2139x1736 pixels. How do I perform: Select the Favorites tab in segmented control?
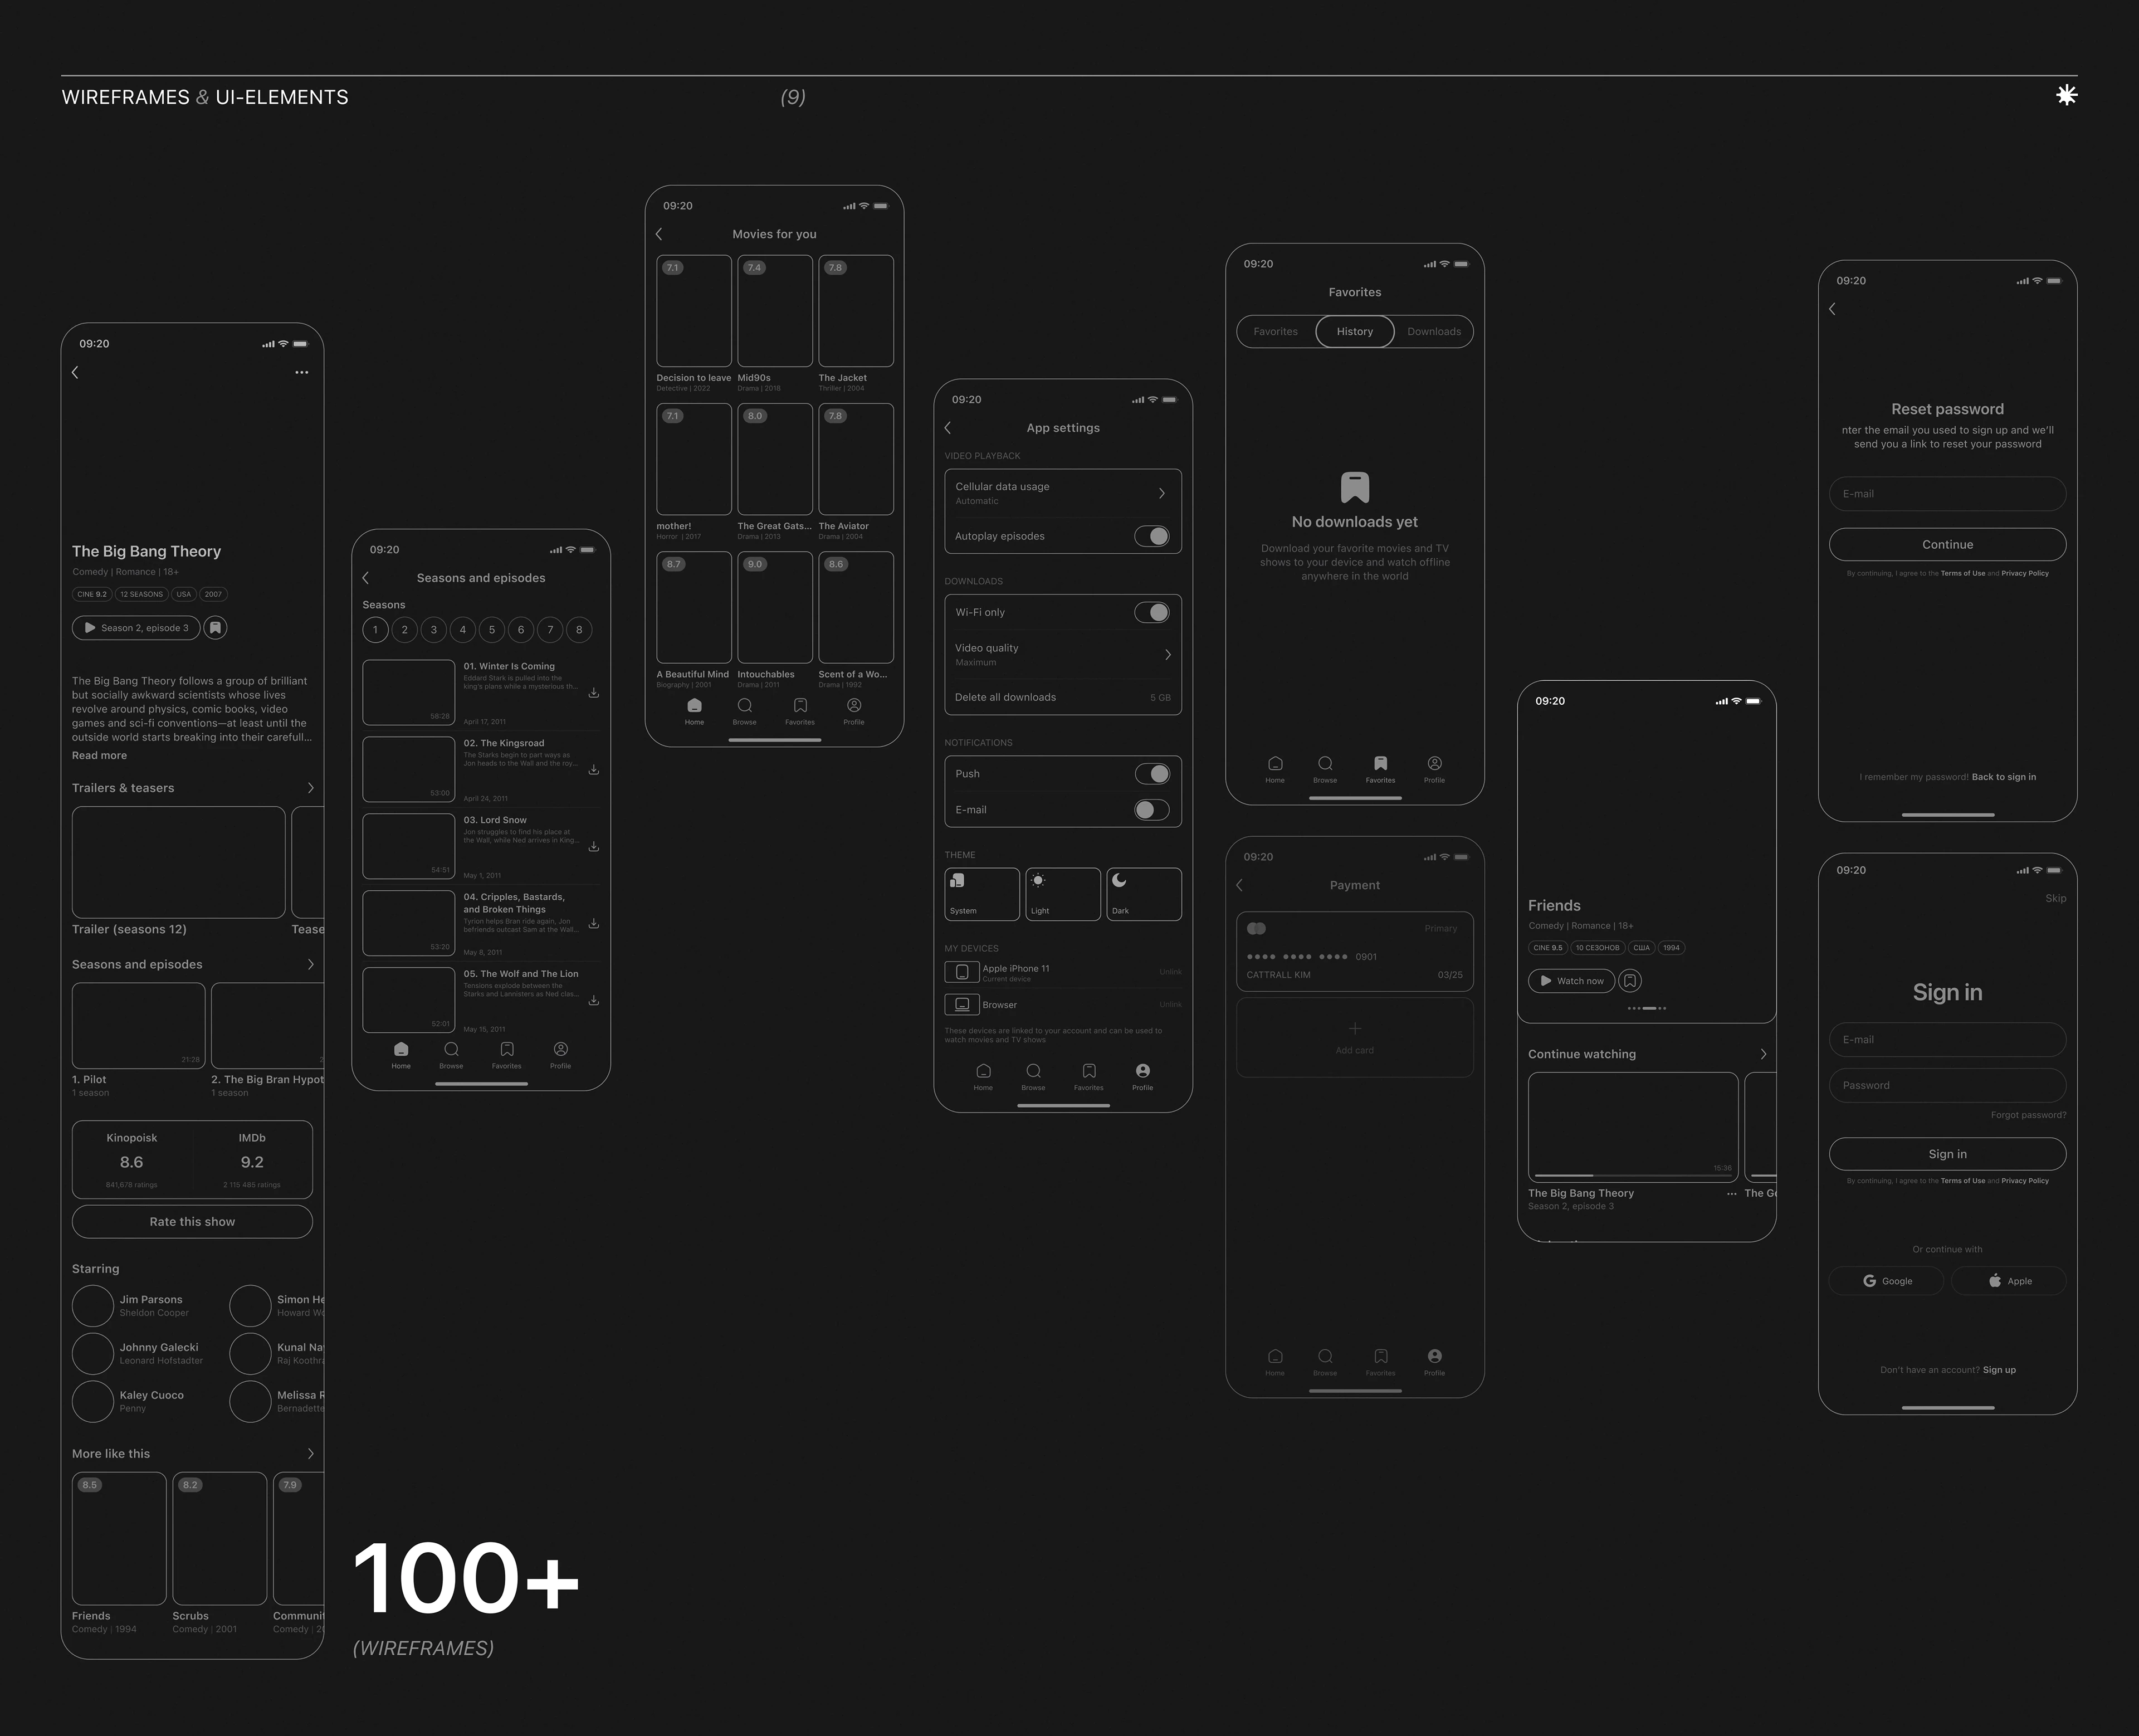coord(1275,332)
